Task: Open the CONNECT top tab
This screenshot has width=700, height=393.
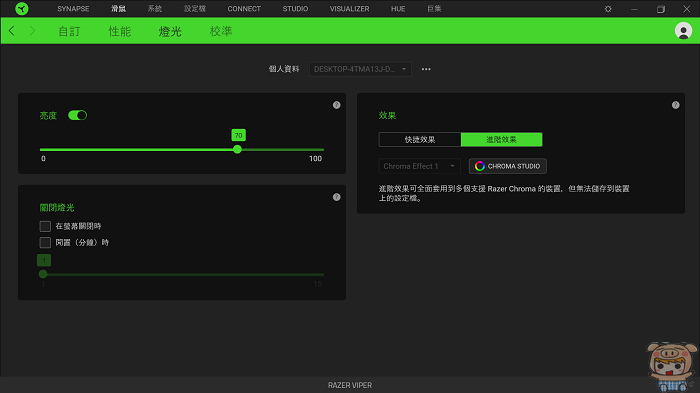Action: tap(244, 9)
